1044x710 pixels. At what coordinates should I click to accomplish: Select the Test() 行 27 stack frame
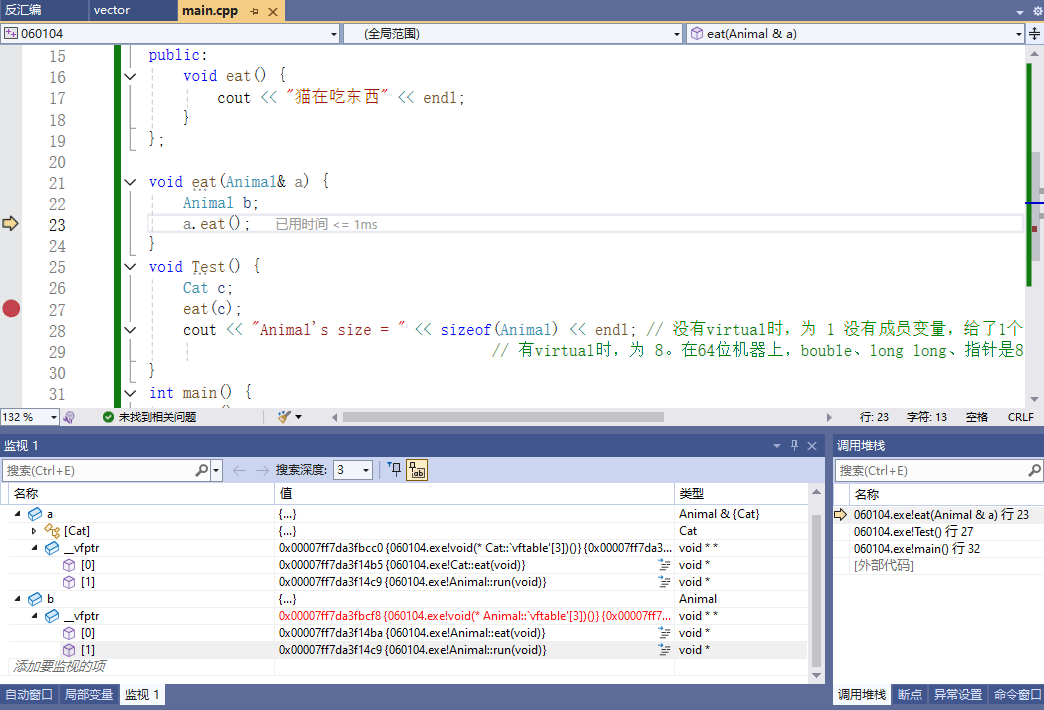click(913, 532)
